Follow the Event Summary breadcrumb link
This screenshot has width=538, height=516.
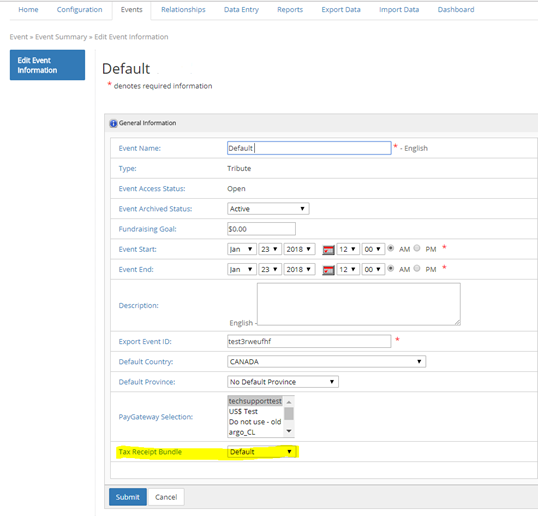coord(61,37)
